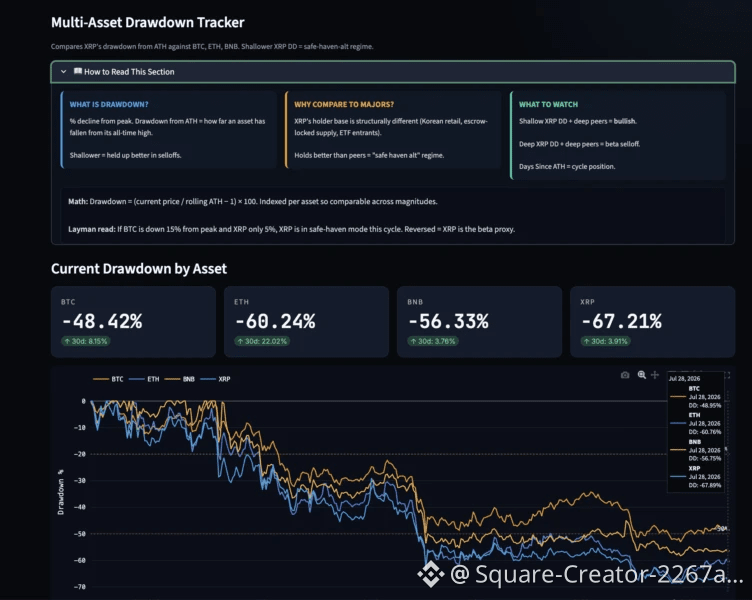This screenshot has height=600, width=752.
Task: Click the tooltip value DD: -48.95%
Action: coord(705,405)
